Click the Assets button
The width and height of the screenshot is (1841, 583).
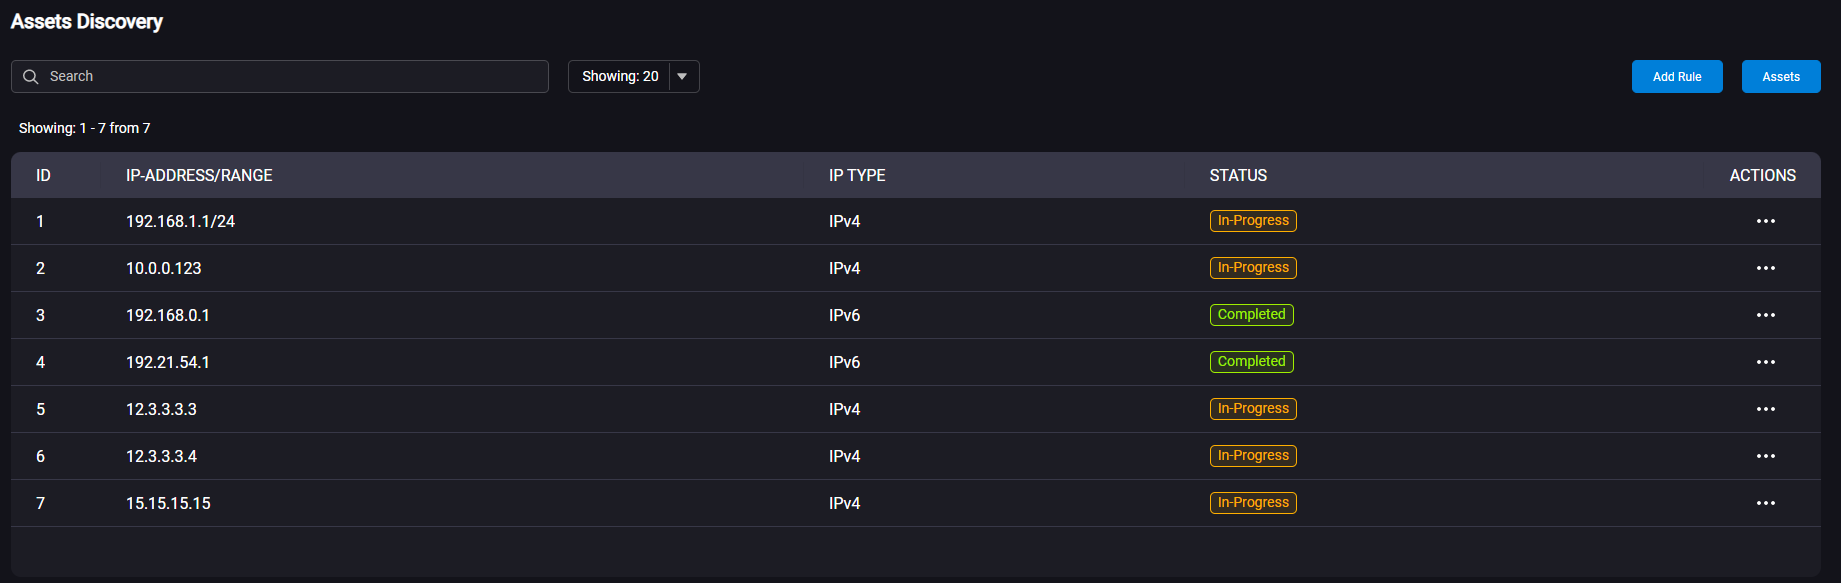click(1781, 77)
